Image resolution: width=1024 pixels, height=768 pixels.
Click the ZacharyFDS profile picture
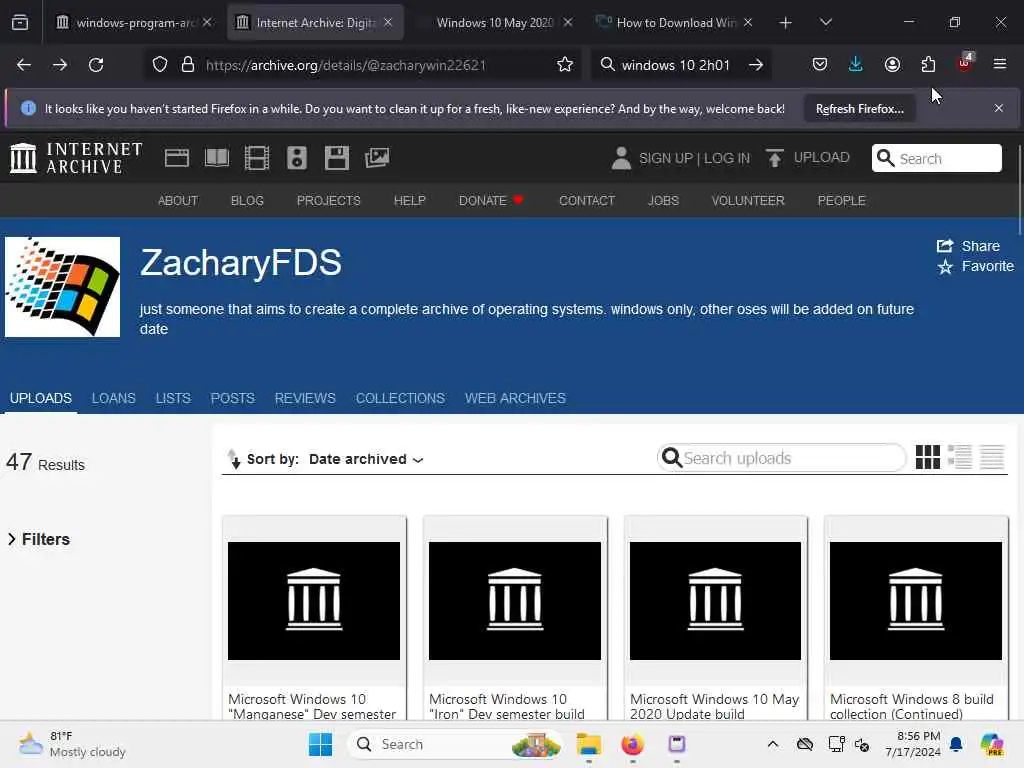(63, 287)
